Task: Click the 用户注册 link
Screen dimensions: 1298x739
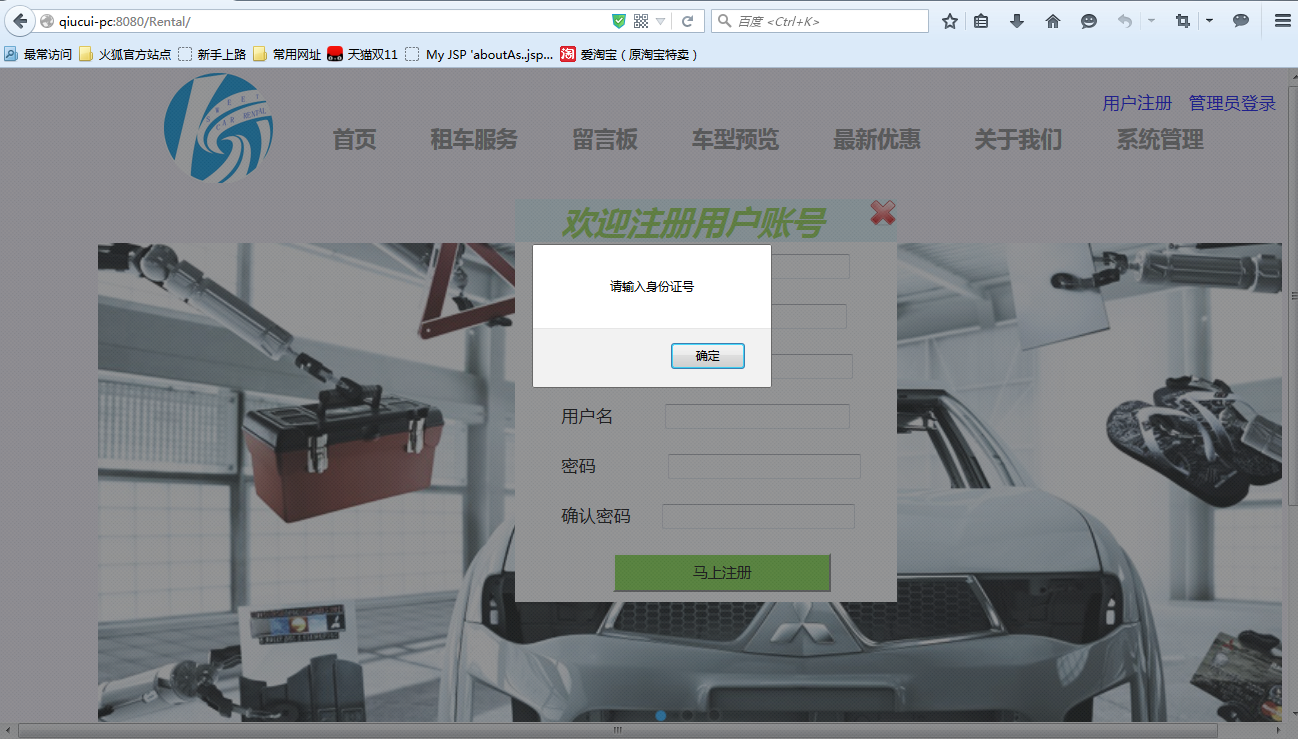Action: (1137, 103)
